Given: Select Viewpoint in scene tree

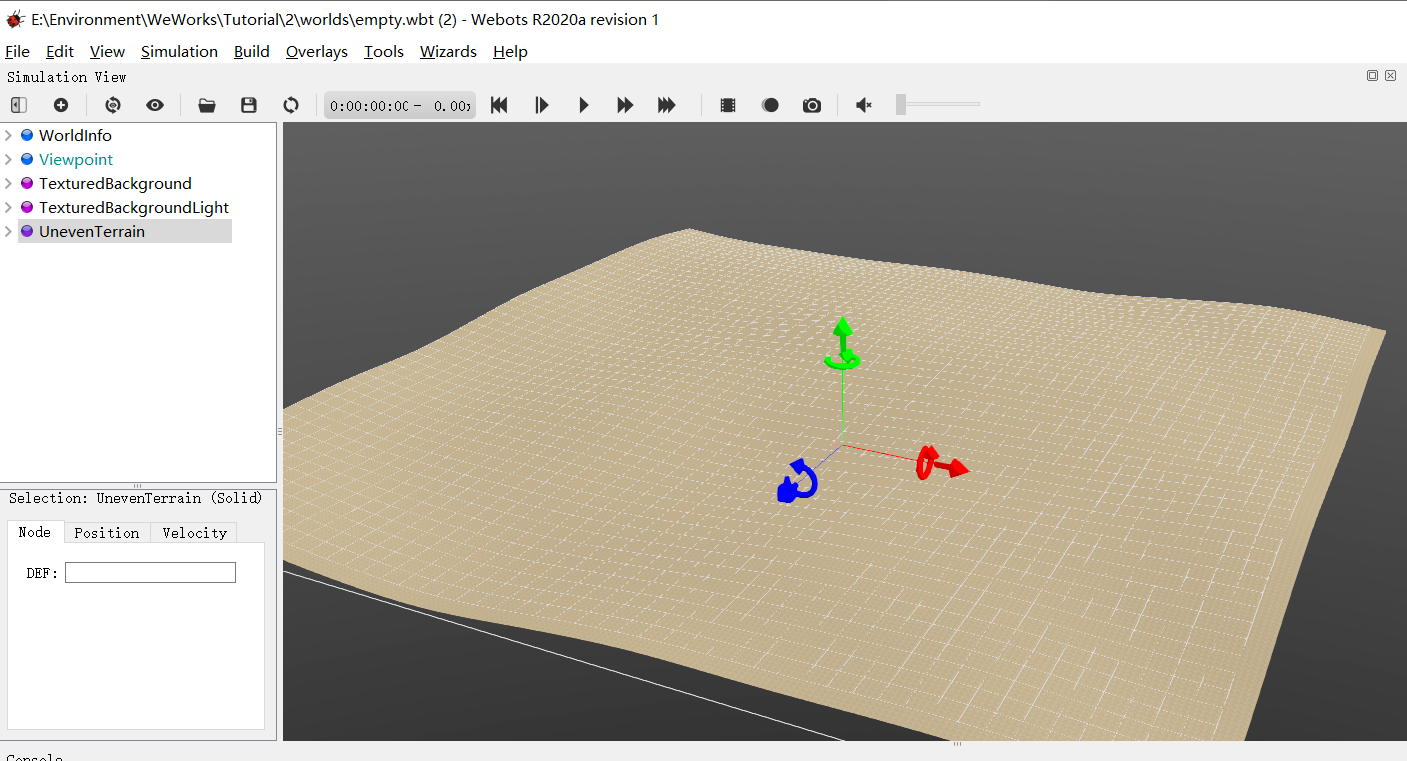Looking at the screenshot, I should 76,159.
